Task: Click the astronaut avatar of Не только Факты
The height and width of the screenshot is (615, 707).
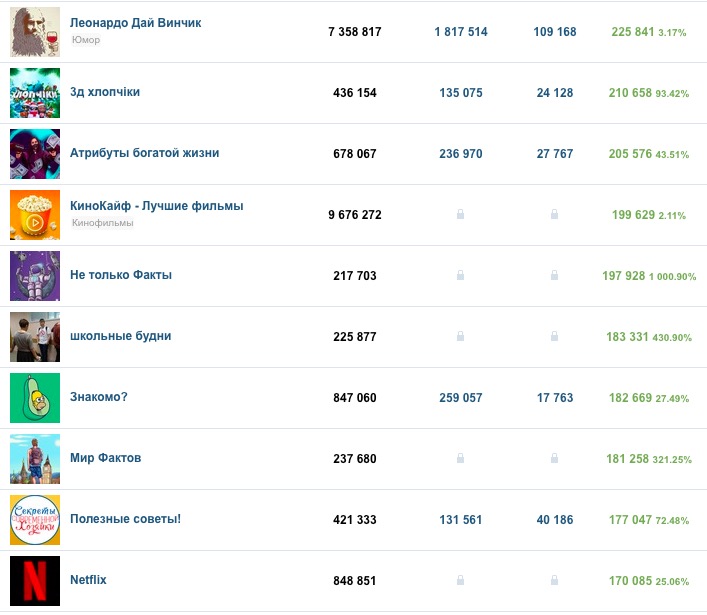Action: (35, 276)
